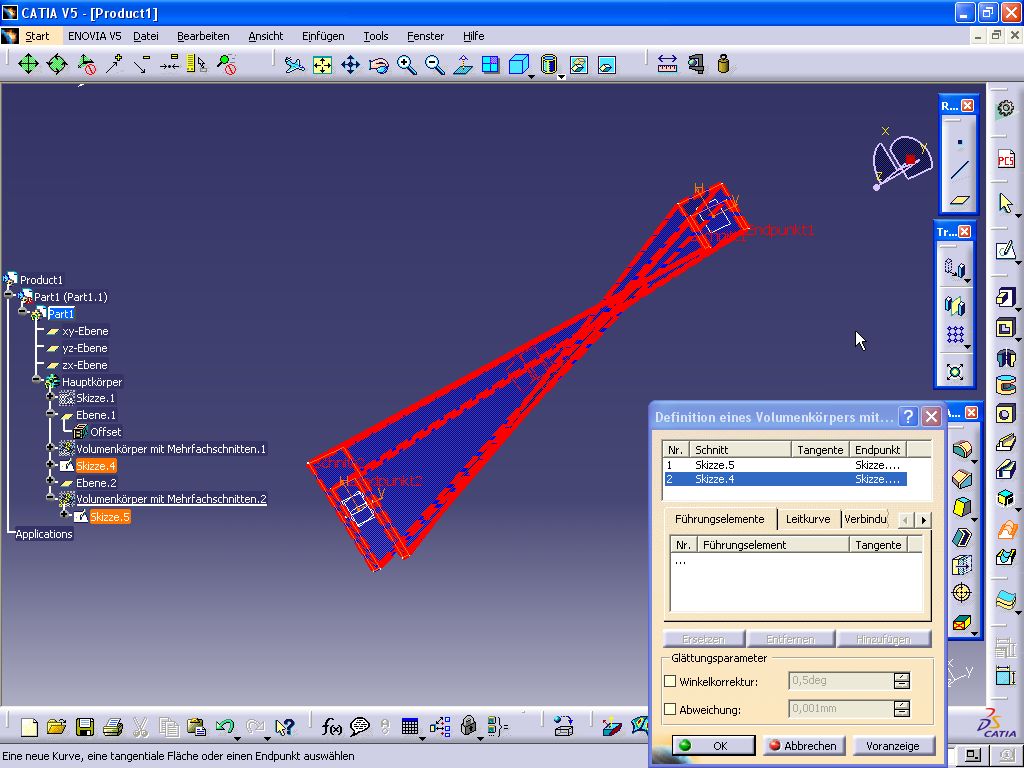Switch to the Leitkurve tab
1024x768 pixels.
pyautogui.click(x=808, y=519)
